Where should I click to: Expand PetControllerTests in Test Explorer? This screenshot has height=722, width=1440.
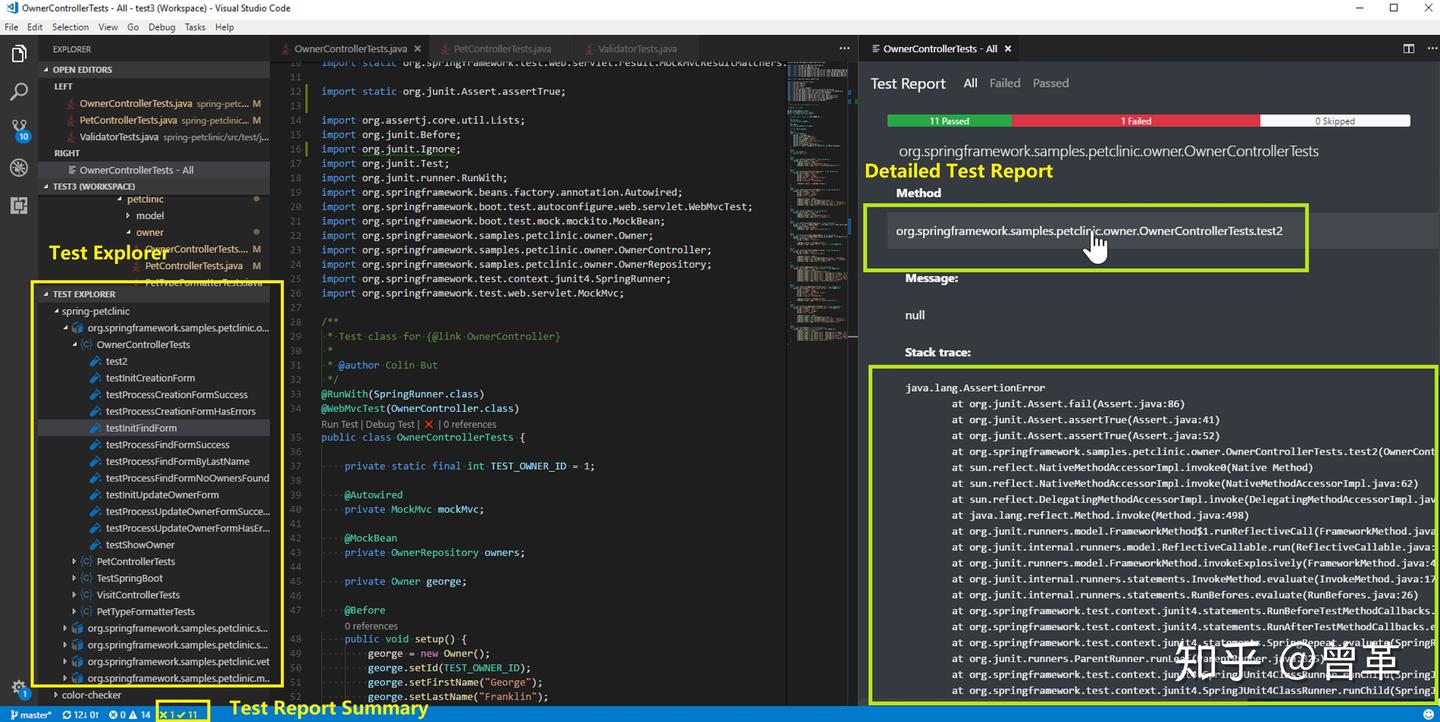click(74, 561)
